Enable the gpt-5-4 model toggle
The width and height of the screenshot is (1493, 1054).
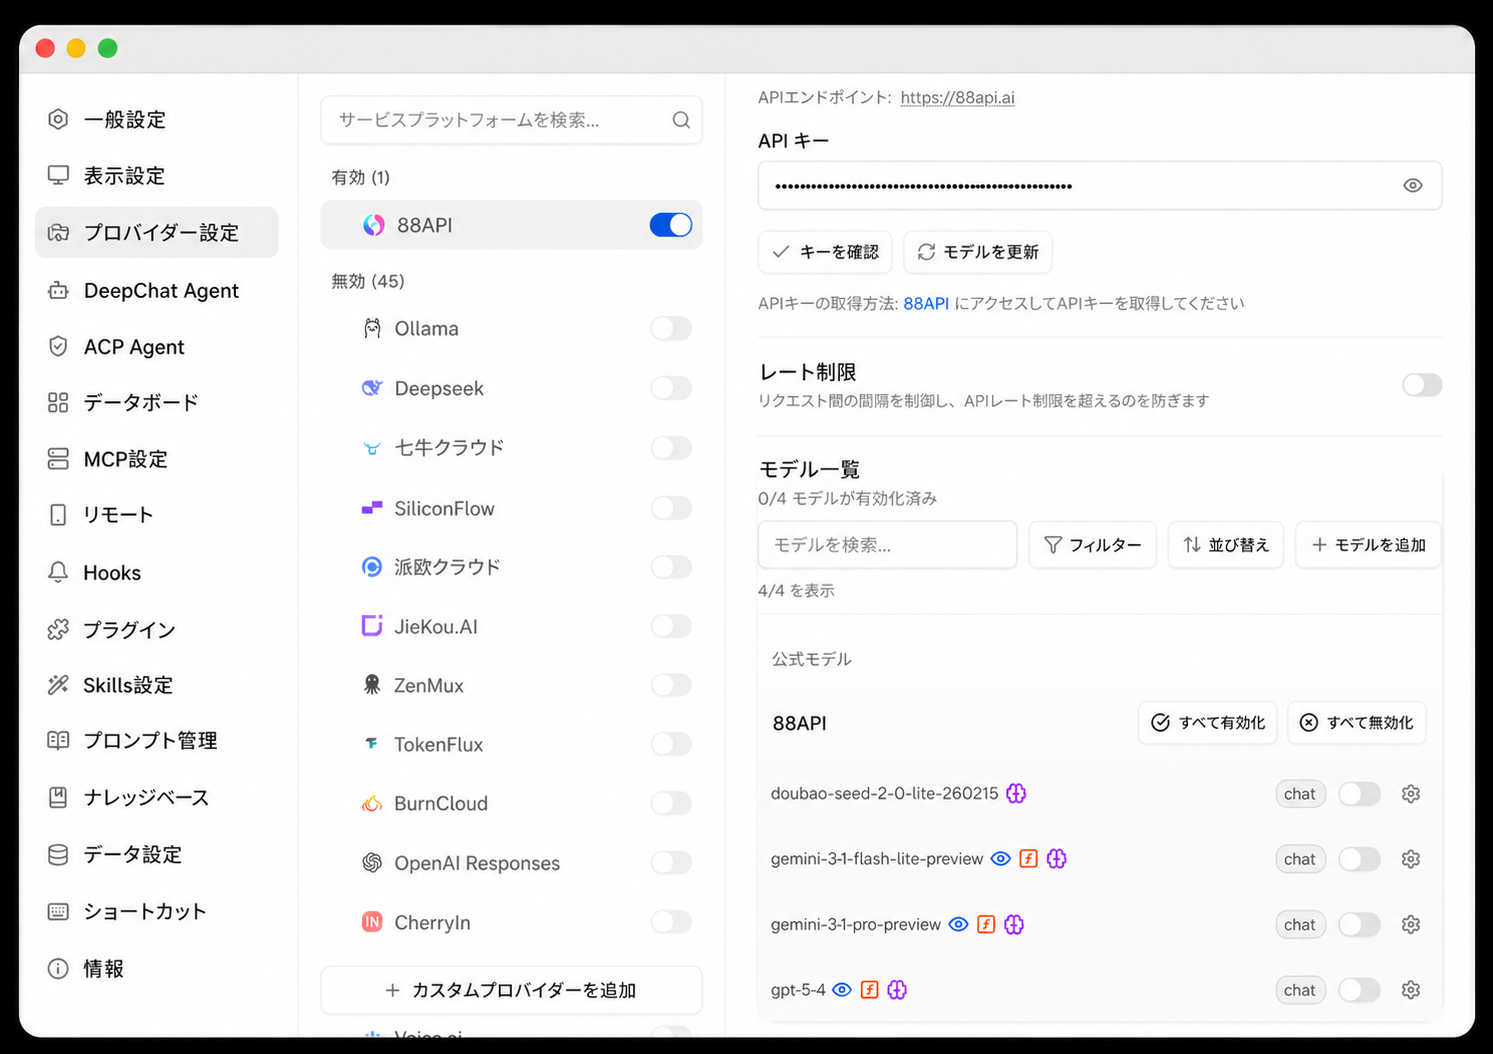point(1359,990)
